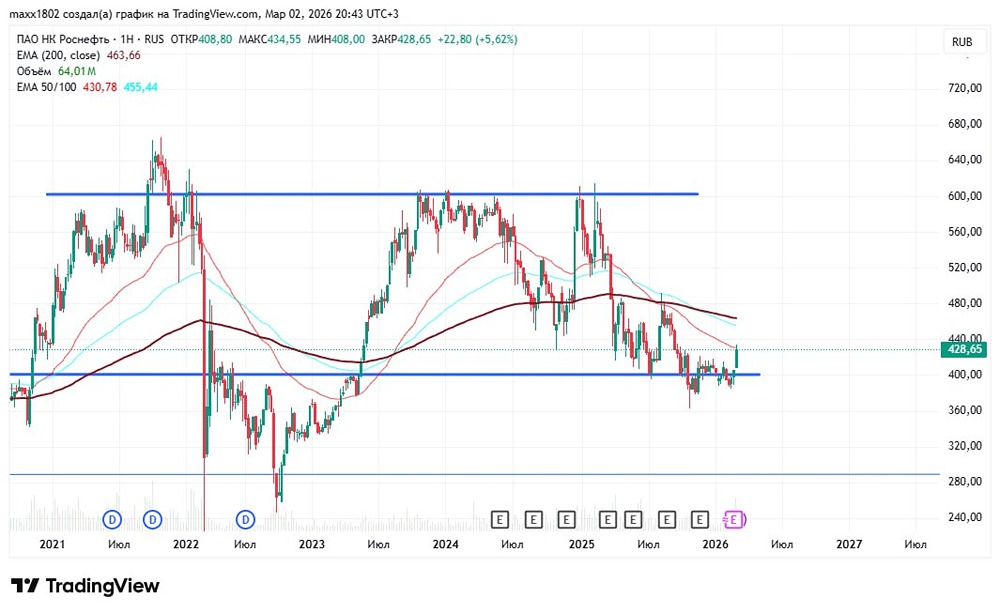This screenshot has height=614, width=1000.
Task: Click the 2027 label on time axis
Action: 849,544
